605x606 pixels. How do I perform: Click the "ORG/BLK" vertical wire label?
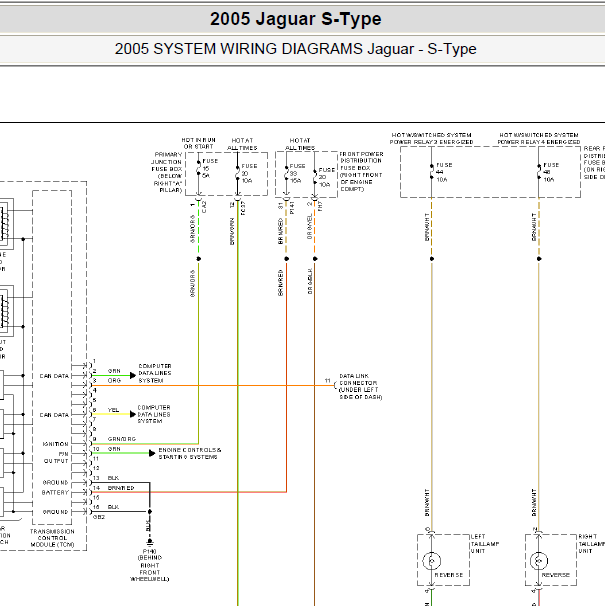pyautogui.click(x=310, y=281)
